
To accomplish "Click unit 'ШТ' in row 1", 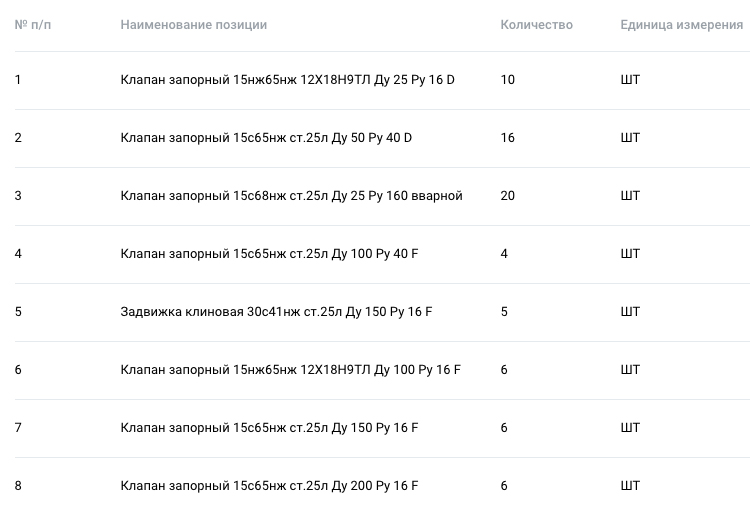I will 630,80.
